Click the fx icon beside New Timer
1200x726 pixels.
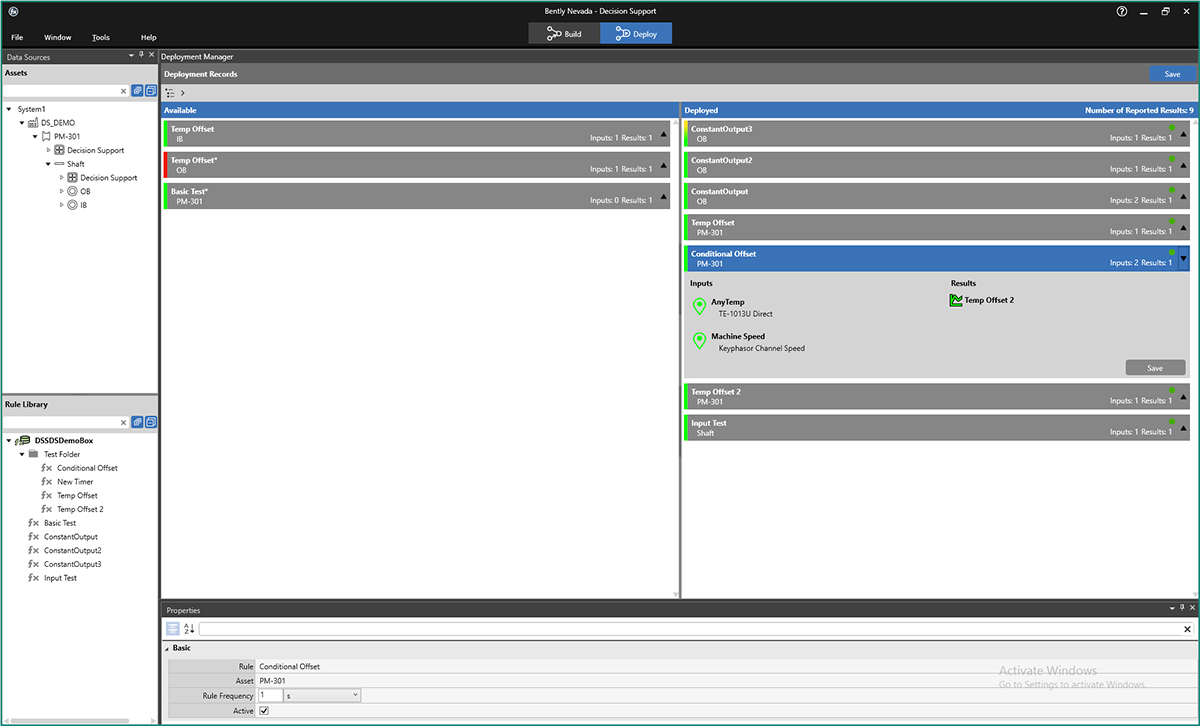(47, 482)
